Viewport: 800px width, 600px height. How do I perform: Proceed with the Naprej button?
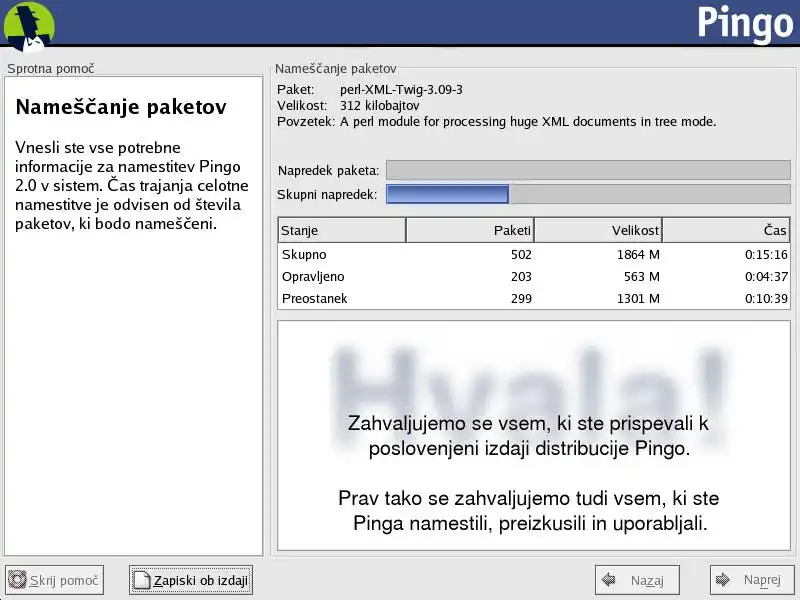[x=752, y=580]
